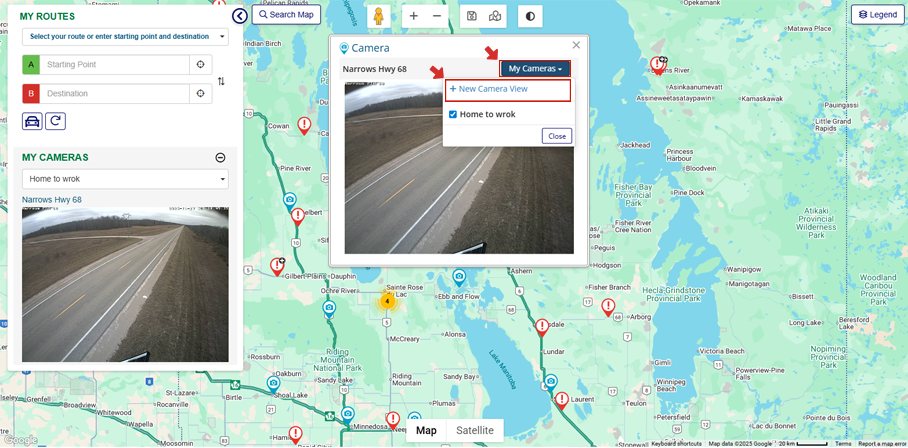Zoom in with the plus button
This screenshot has height=448, width=908.
tap(413, 16)
